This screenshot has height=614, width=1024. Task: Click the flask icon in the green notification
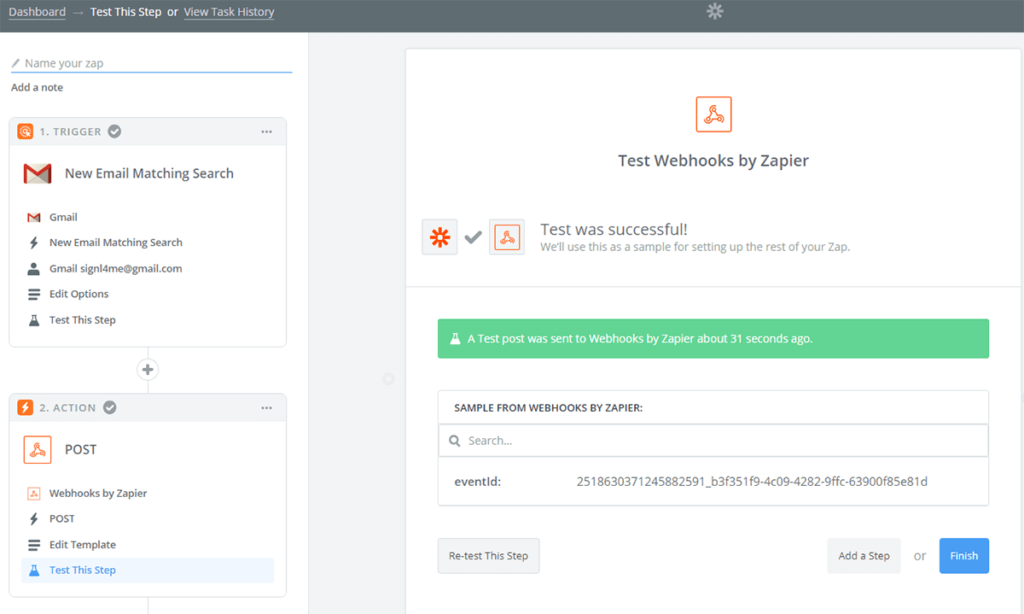coord(455,338)
